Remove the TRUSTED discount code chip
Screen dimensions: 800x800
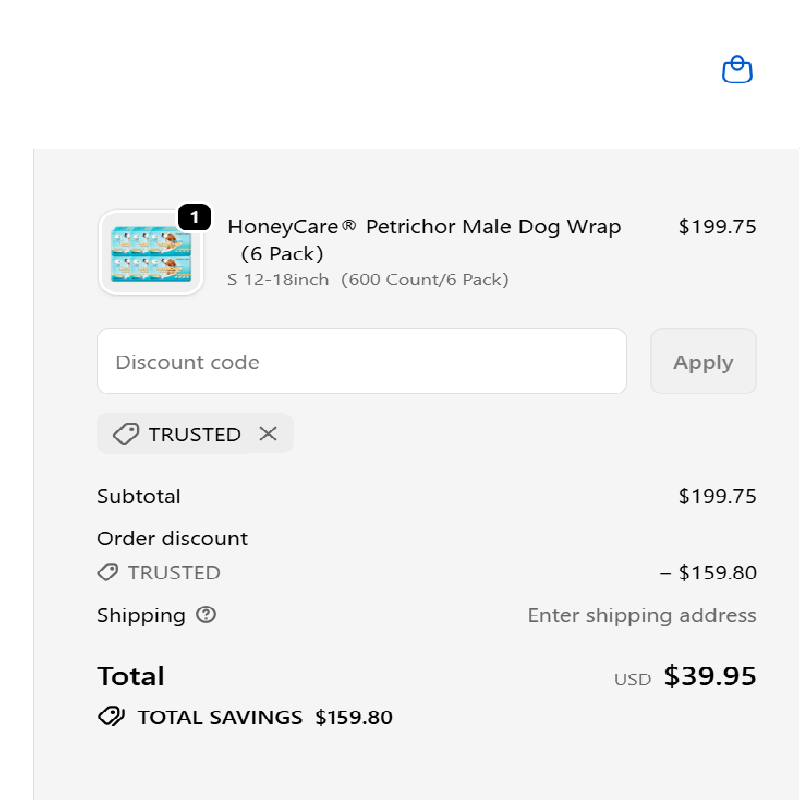(267, 434)
